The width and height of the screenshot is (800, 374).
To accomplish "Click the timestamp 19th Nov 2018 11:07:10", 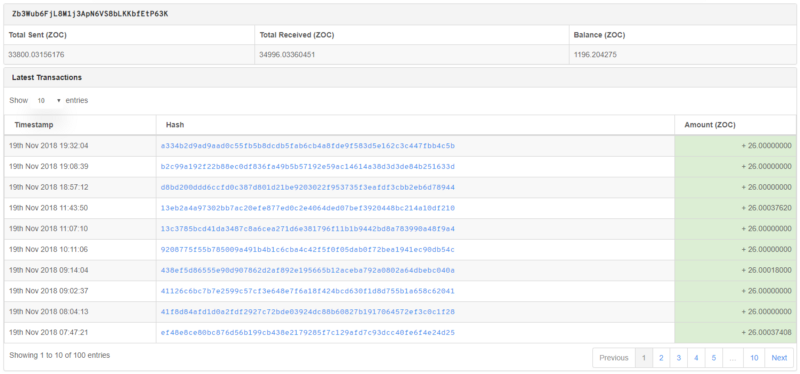I will [x=48, y=229].
